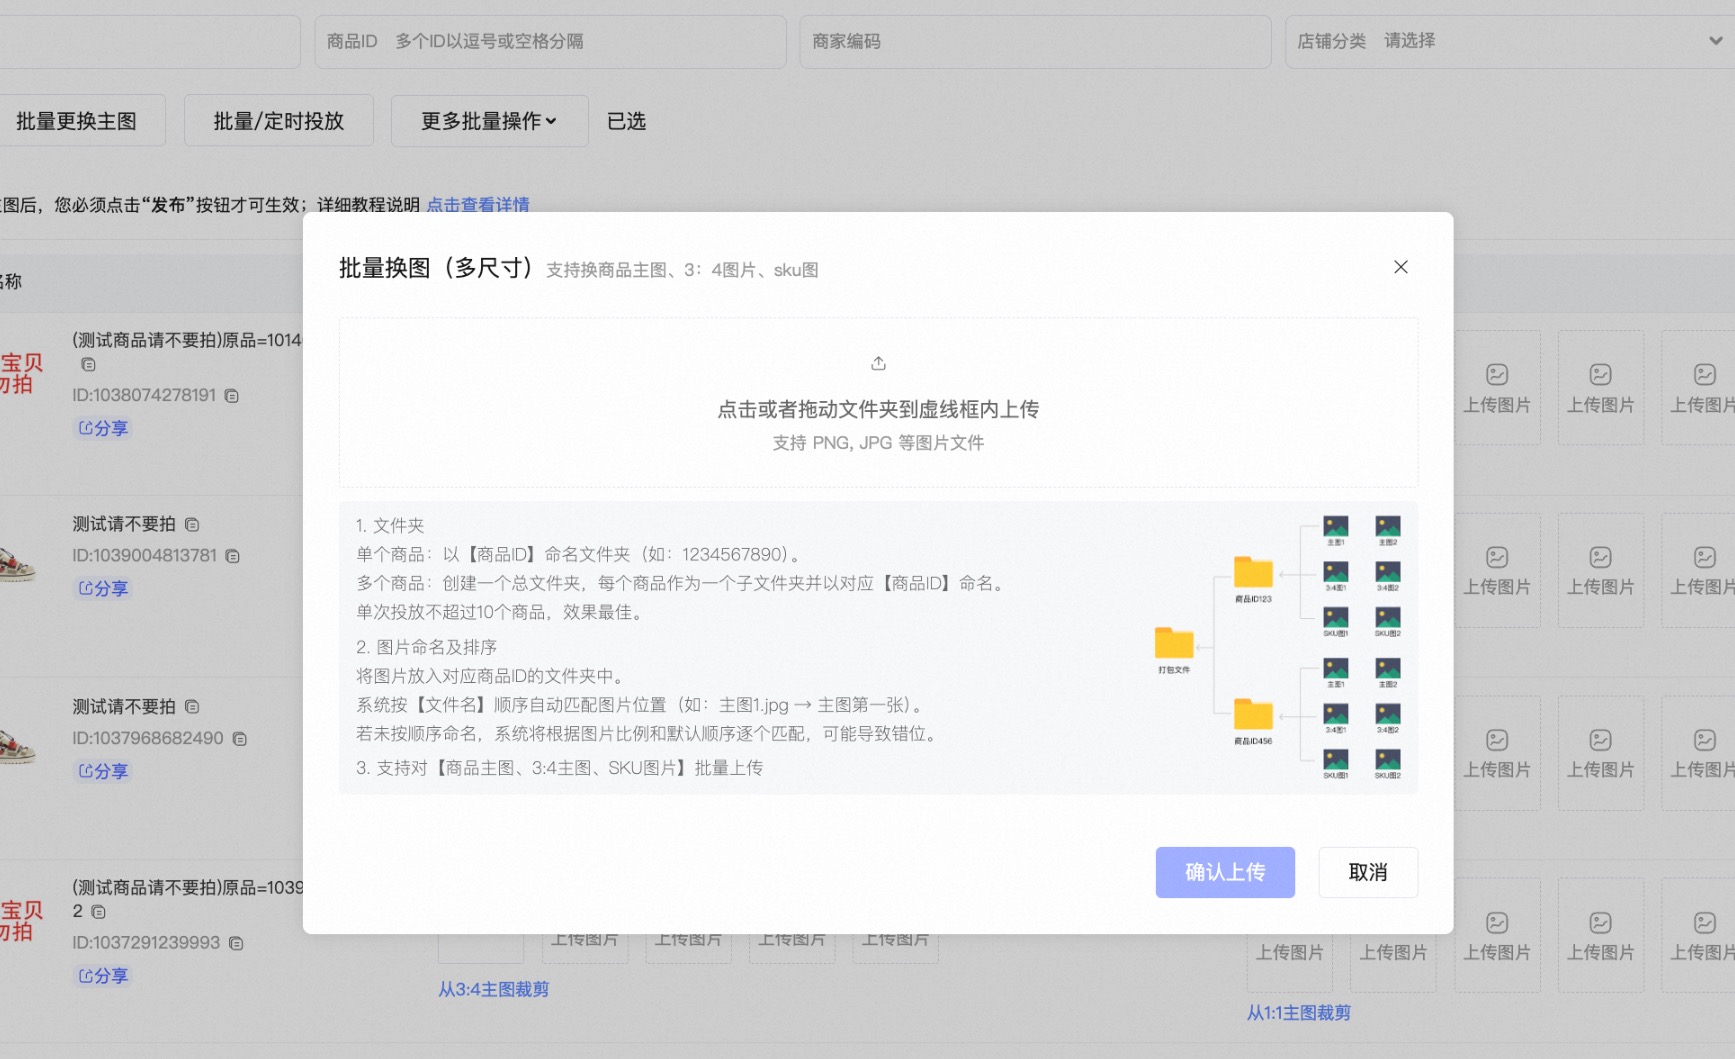
Task: Click 点击或者拖动文件夹到虚线框内上传 upload area
Action: tap(878, 403)
